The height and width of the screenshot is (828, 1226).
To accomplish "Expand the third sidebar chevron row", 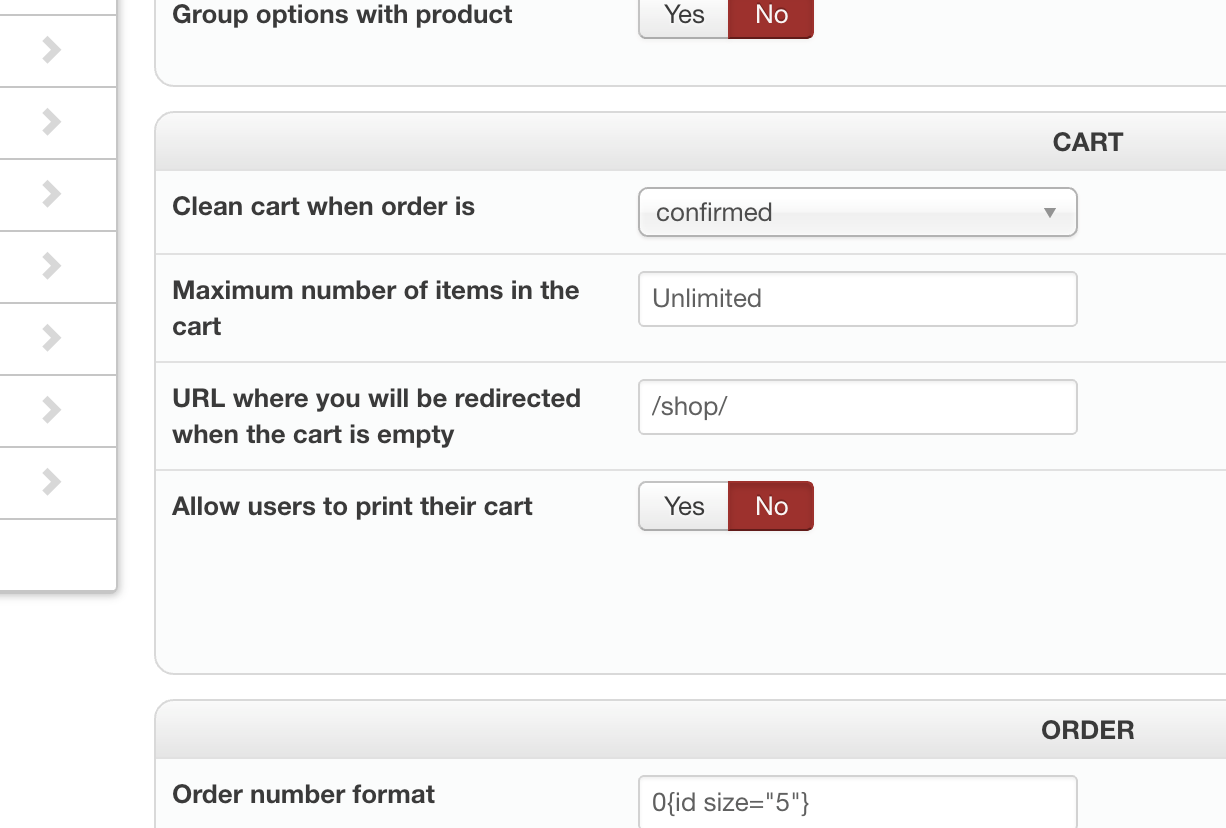I will coord(52,194).
